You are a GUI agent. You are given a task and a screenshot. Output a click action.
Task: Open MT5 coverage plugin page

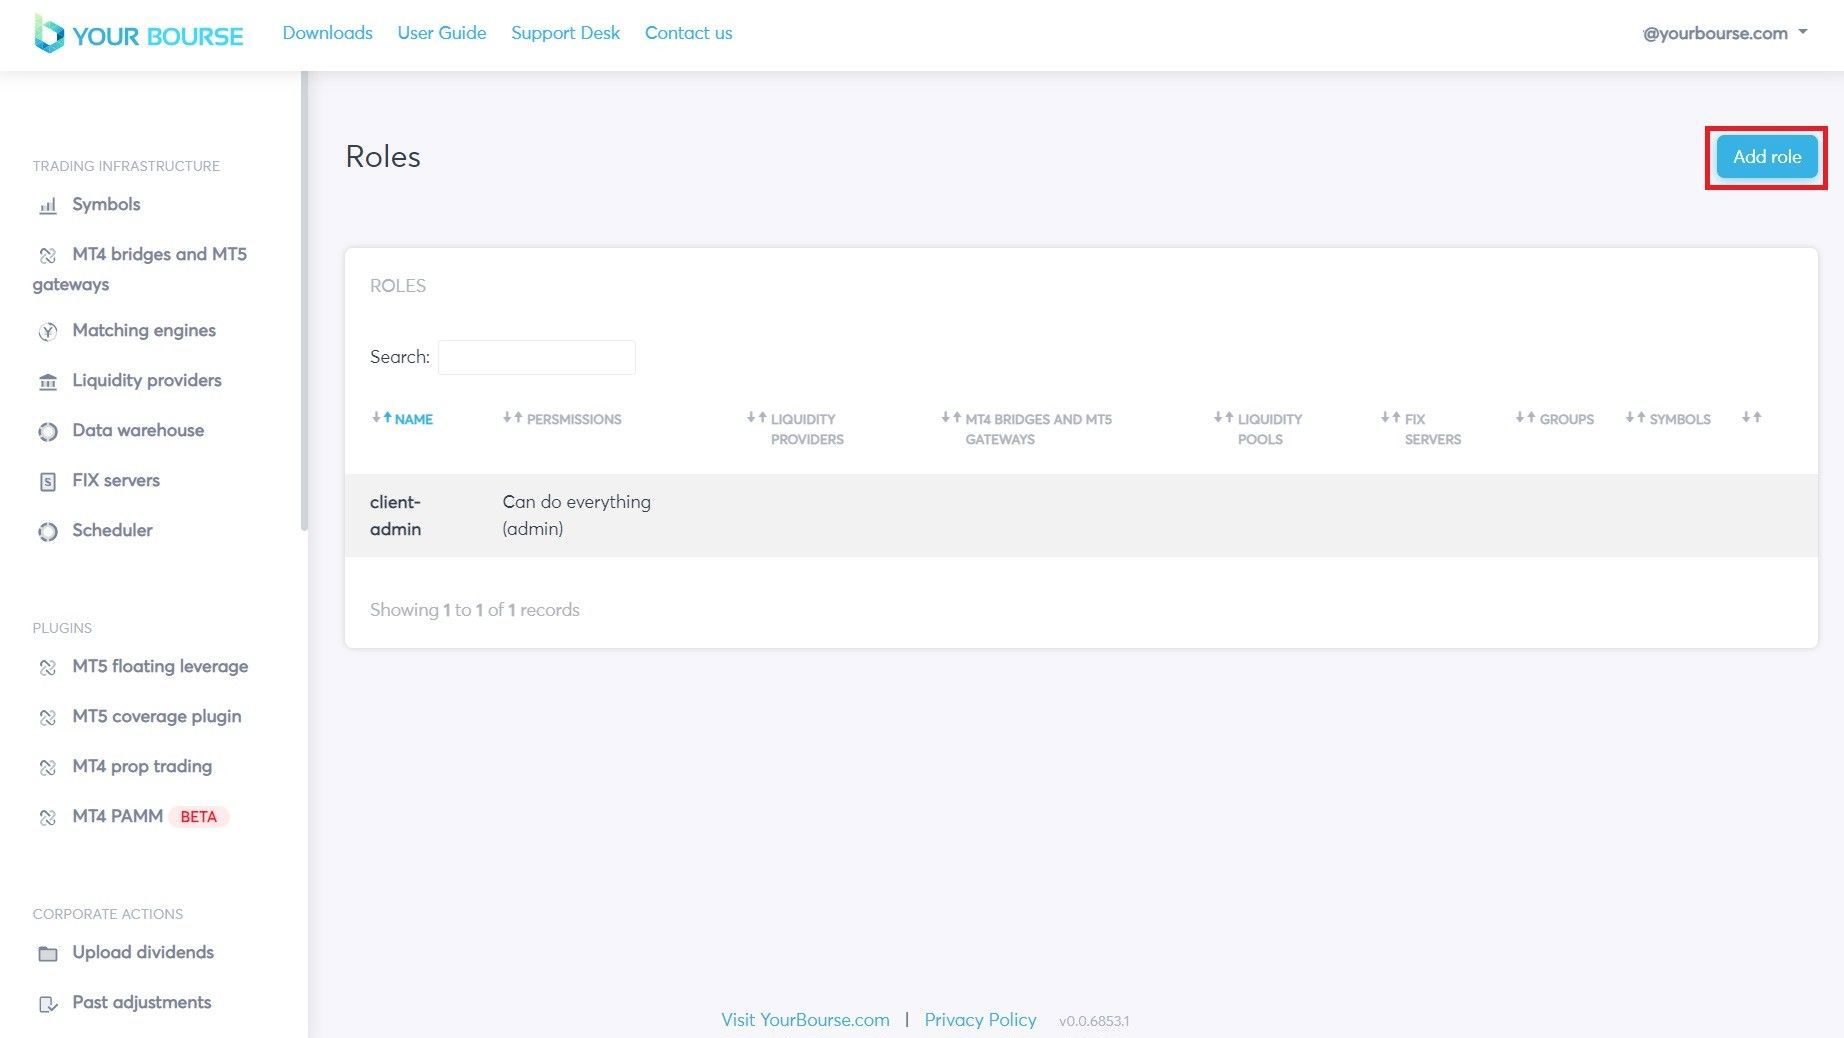click(157, 716)
